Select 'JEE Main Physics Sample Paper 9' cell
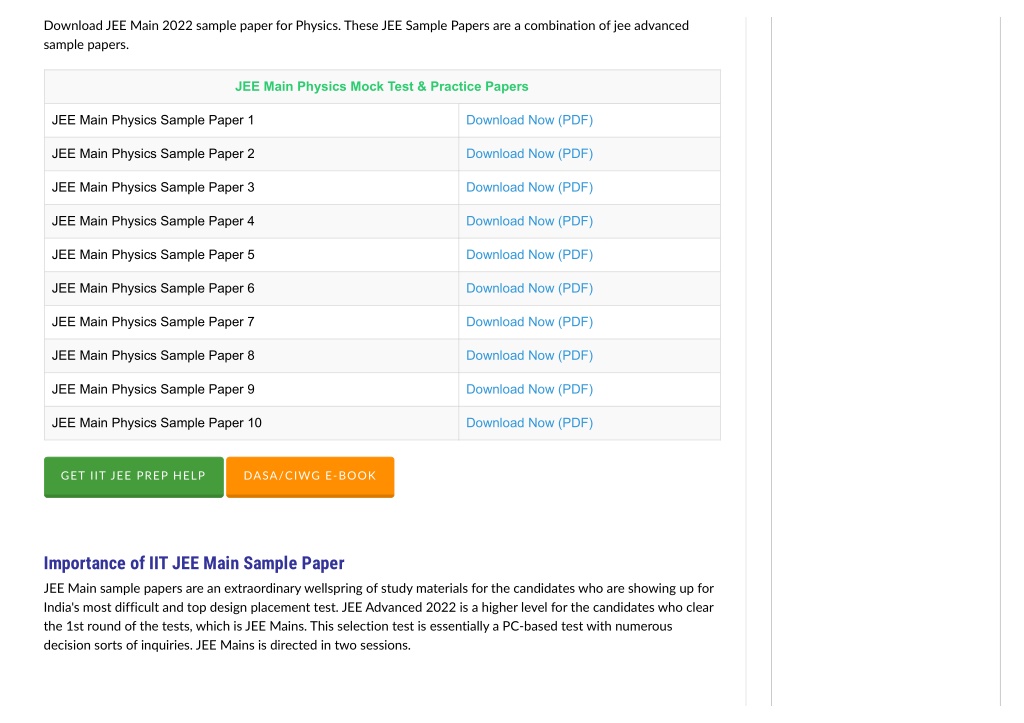The image size is (1024, 723). coord(251,389)
